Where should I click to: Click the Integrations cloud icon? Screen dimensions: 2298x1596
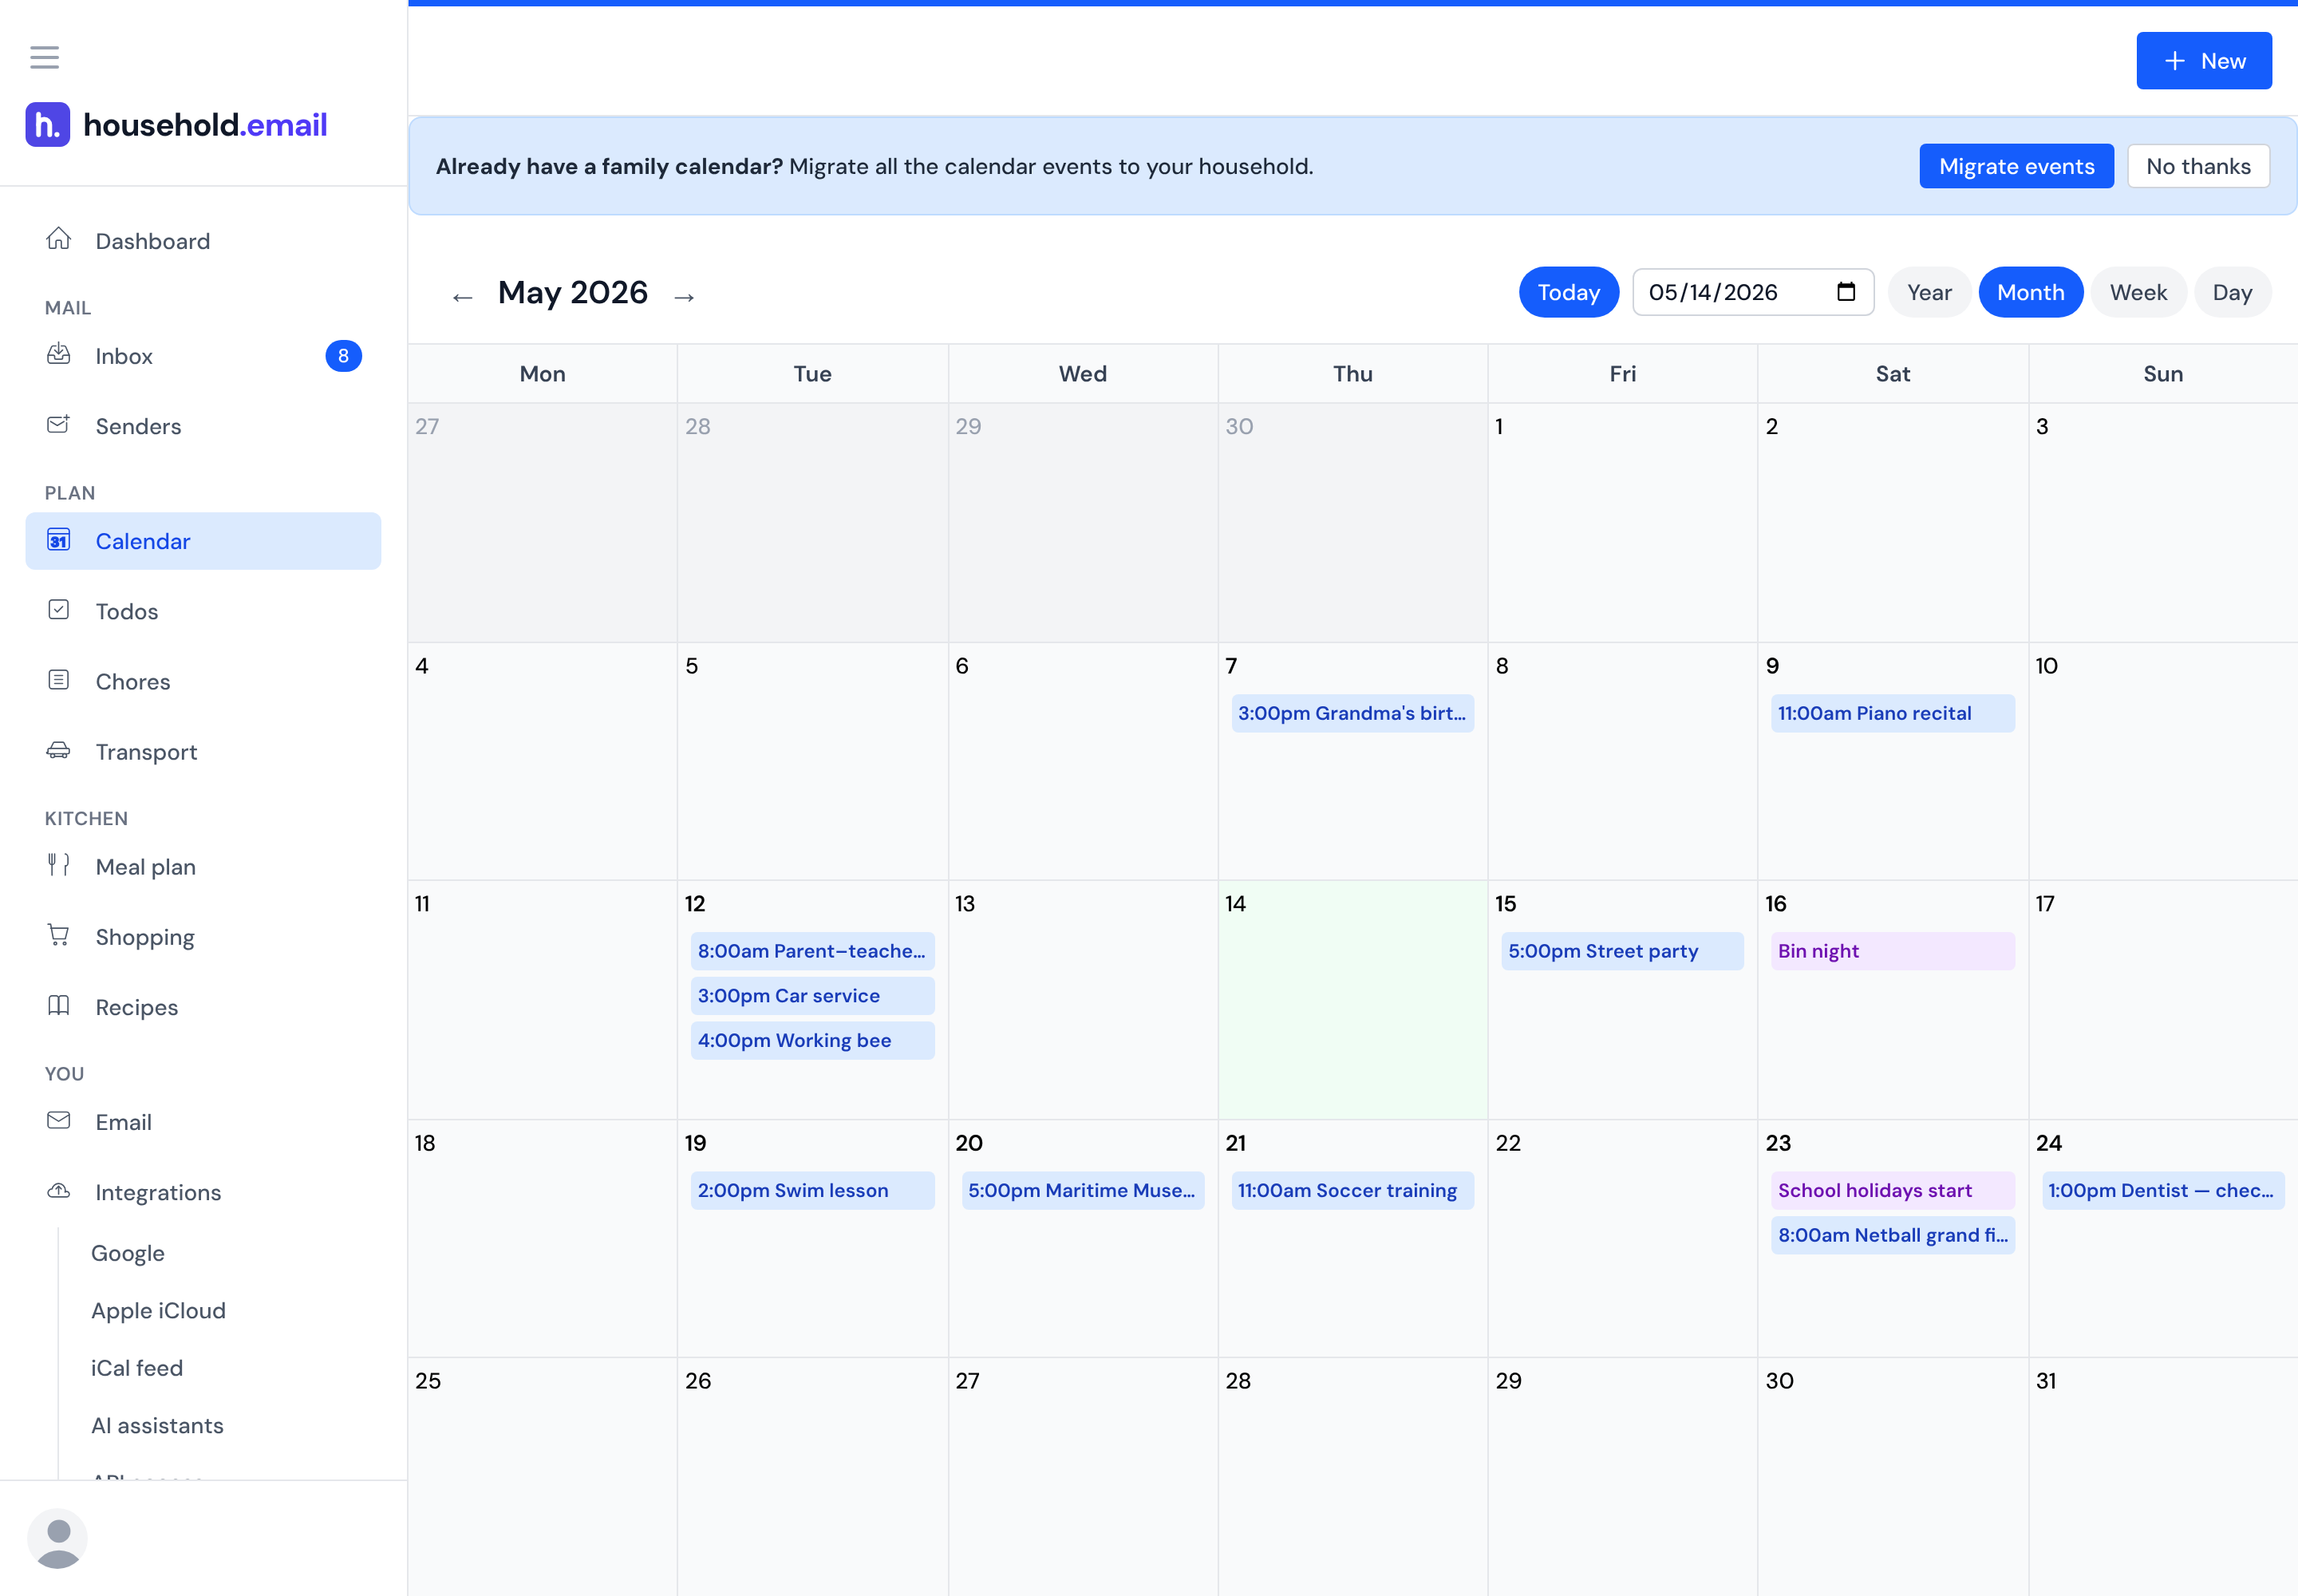(x=59, y=1190)
